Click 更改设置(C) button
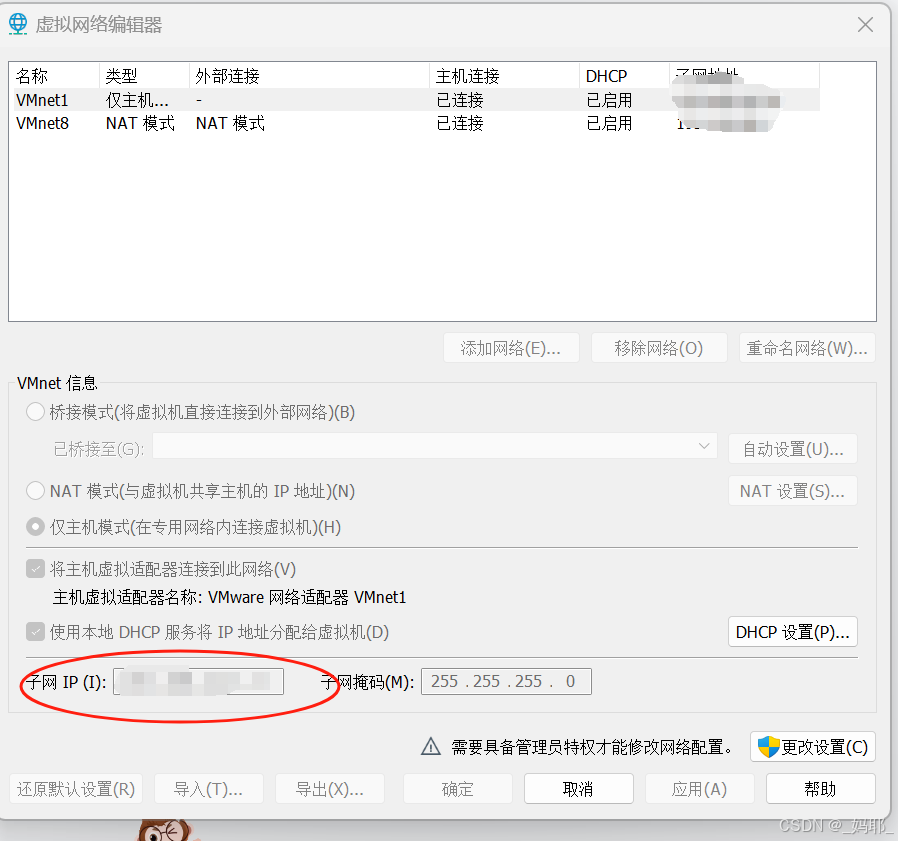 click(813, 746)
